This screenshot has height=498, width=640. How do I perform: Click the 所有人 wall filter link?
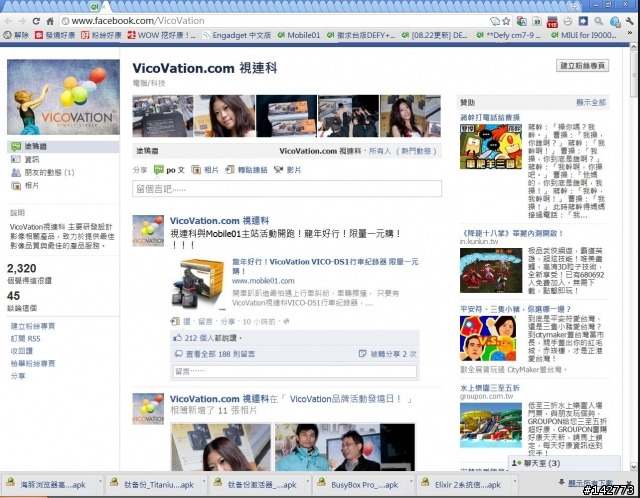pos(380,151)
